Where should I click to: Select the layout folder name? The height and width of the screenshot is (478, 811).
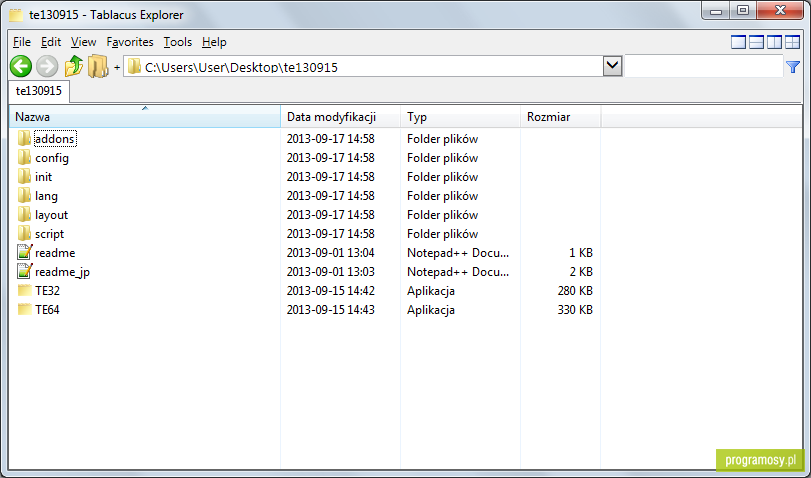pyautogui.click(x=51, y=215)
